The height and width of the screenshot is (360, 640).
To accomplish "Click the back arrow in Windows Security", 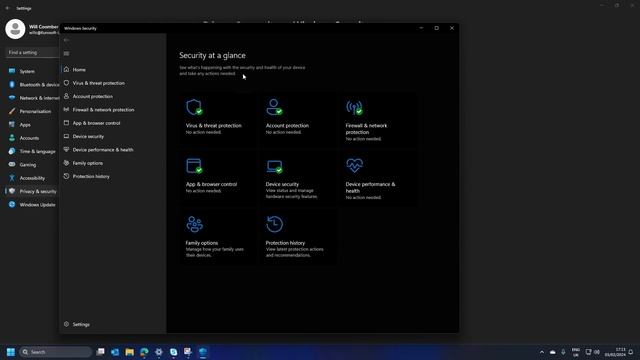I will pos(67,40).
